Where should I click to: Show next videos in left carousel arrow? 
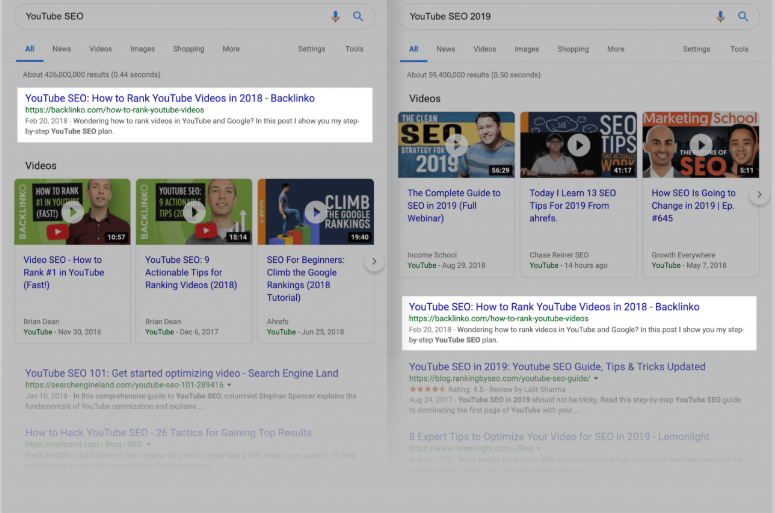[x=374, y=261]
